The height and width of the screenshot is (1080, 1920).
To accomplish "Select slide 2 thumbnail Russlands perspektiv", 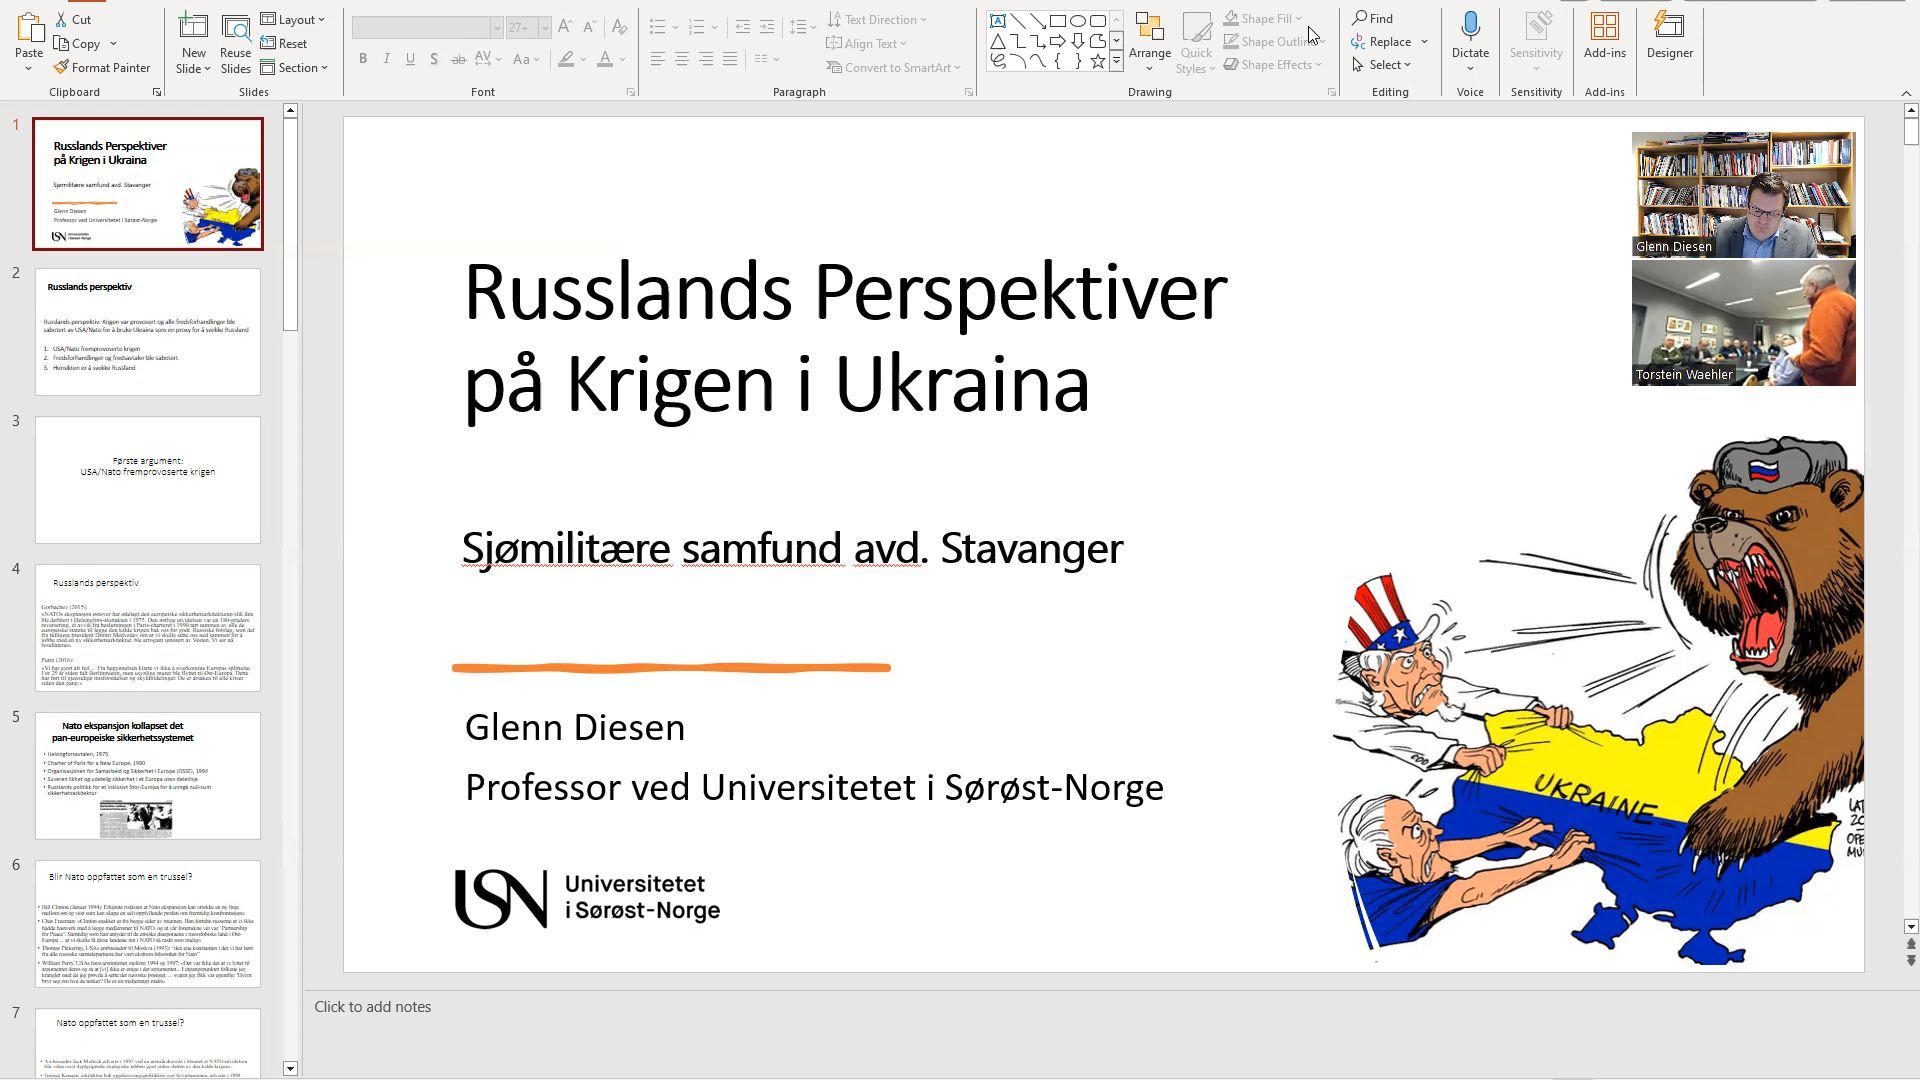I will (148, 331).
